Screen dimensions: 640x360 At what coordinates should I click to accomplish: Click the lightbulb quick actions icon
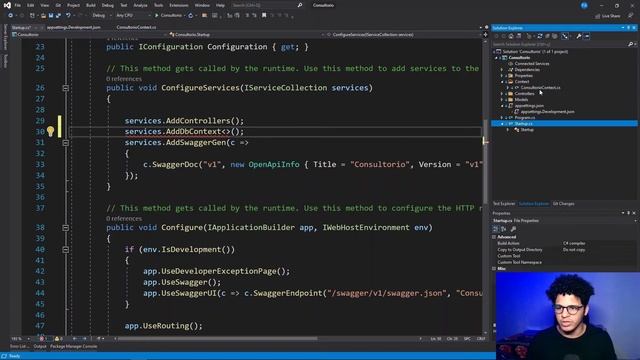[50, 131]
